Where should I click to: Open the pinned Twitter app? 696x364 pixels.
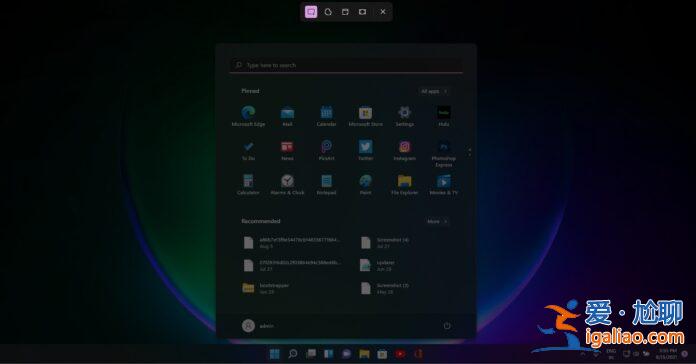(366, 150)
